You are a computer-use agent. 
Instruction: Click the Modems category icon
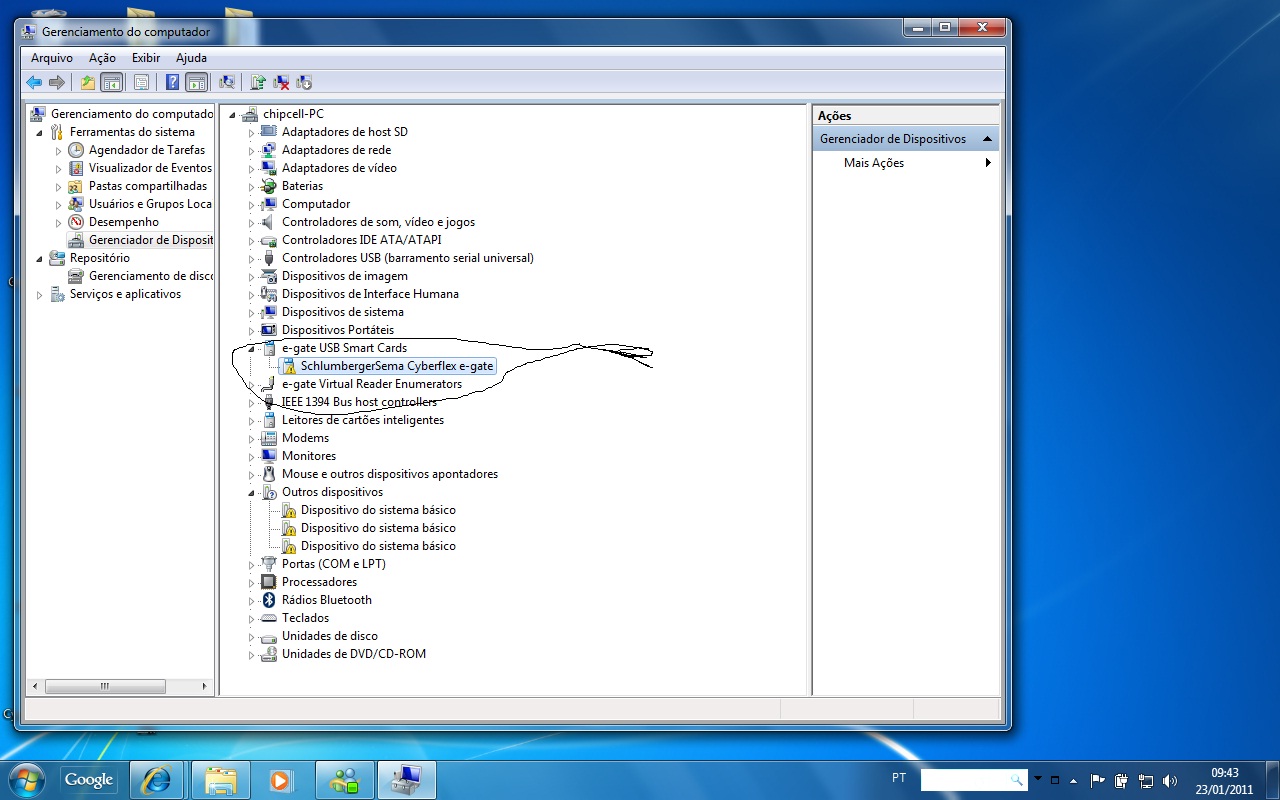pyautogui.click(x=268, y=438)
